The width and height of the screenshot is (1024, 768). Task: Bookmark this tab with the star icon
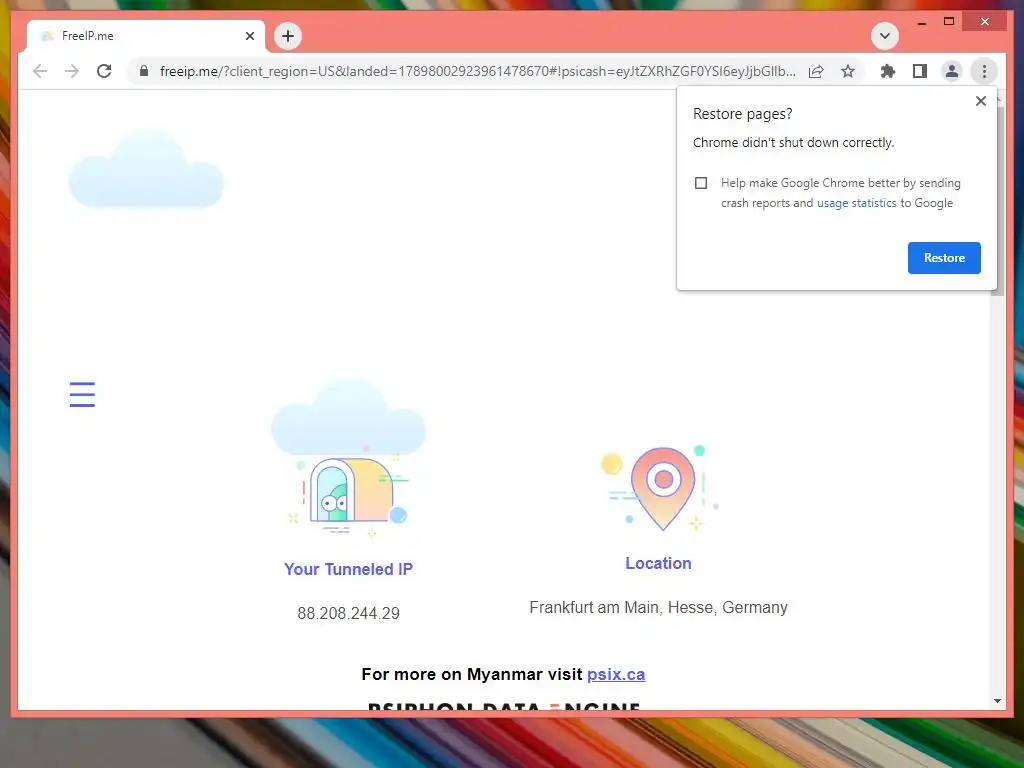pos(848,71)
